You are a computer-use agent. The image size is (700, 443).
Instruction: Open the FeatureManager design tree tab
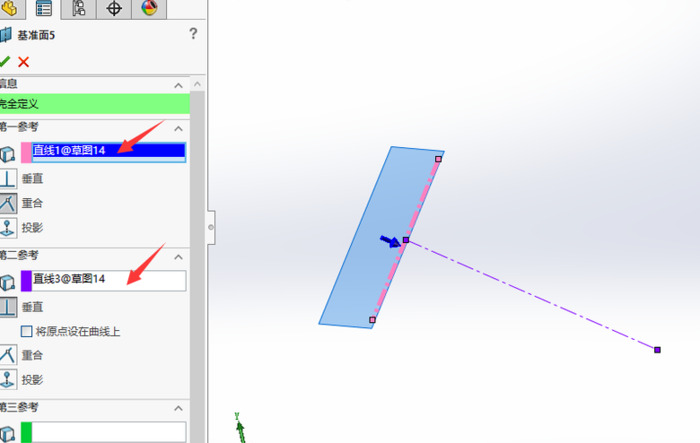point(10,9)
